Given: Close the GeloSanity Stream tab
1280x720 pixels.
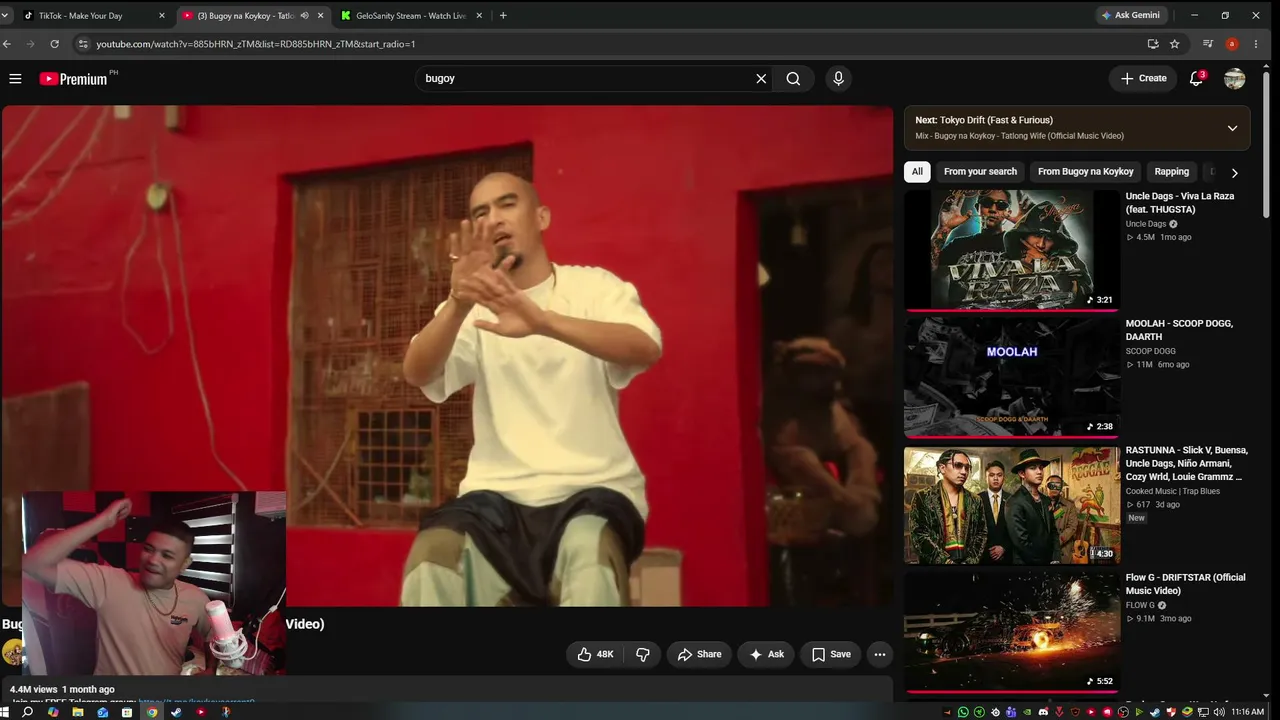Looking at the screenshot, I should point(479,16).
